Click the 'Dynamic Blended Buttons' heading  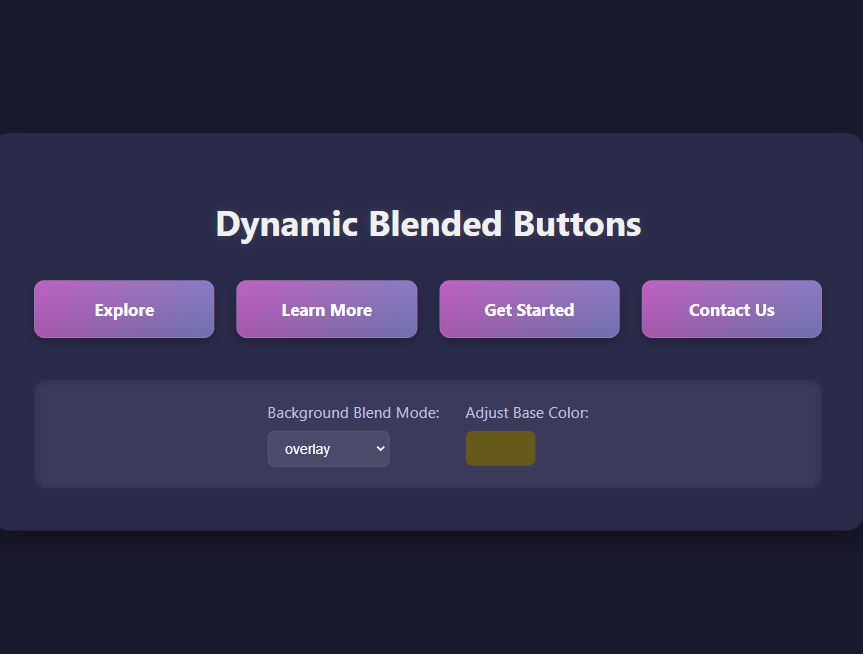pos(428,224)
